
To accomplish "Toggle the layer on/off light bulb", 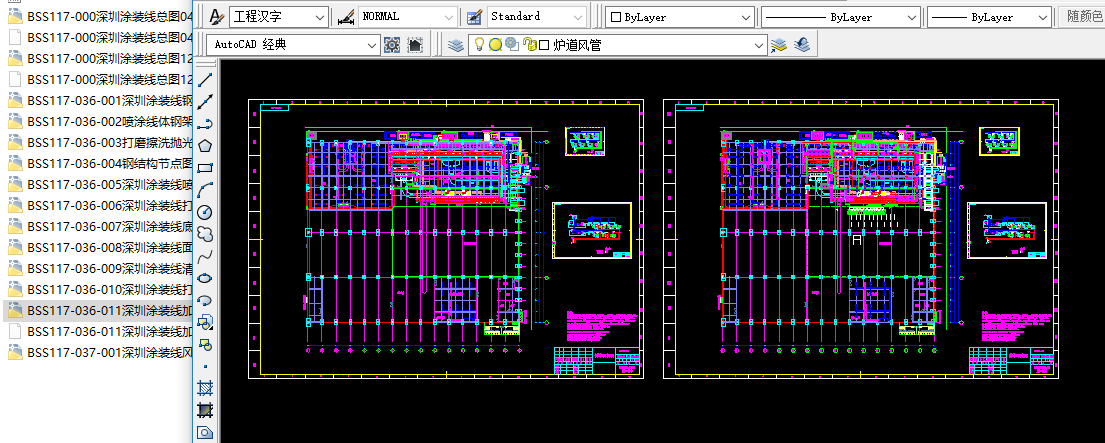I will [x=479, y=44].
